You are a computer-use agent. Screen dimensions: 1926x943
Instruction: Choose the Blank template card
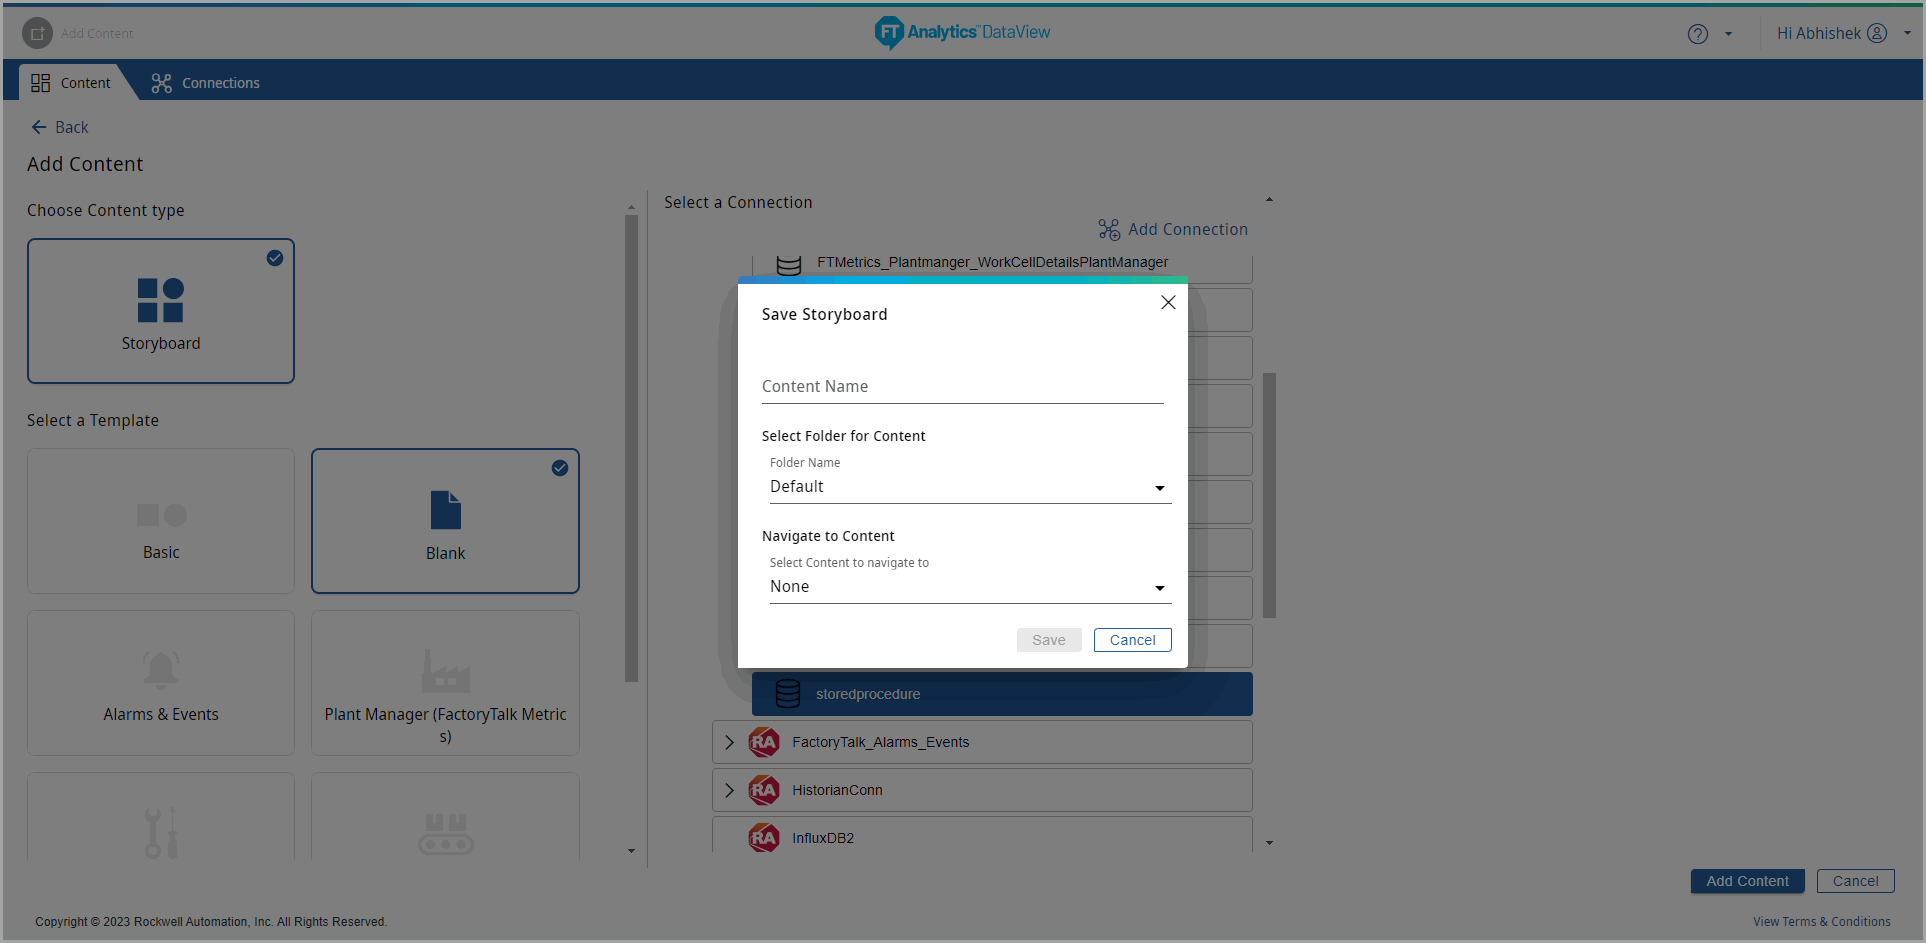(446, 521)
